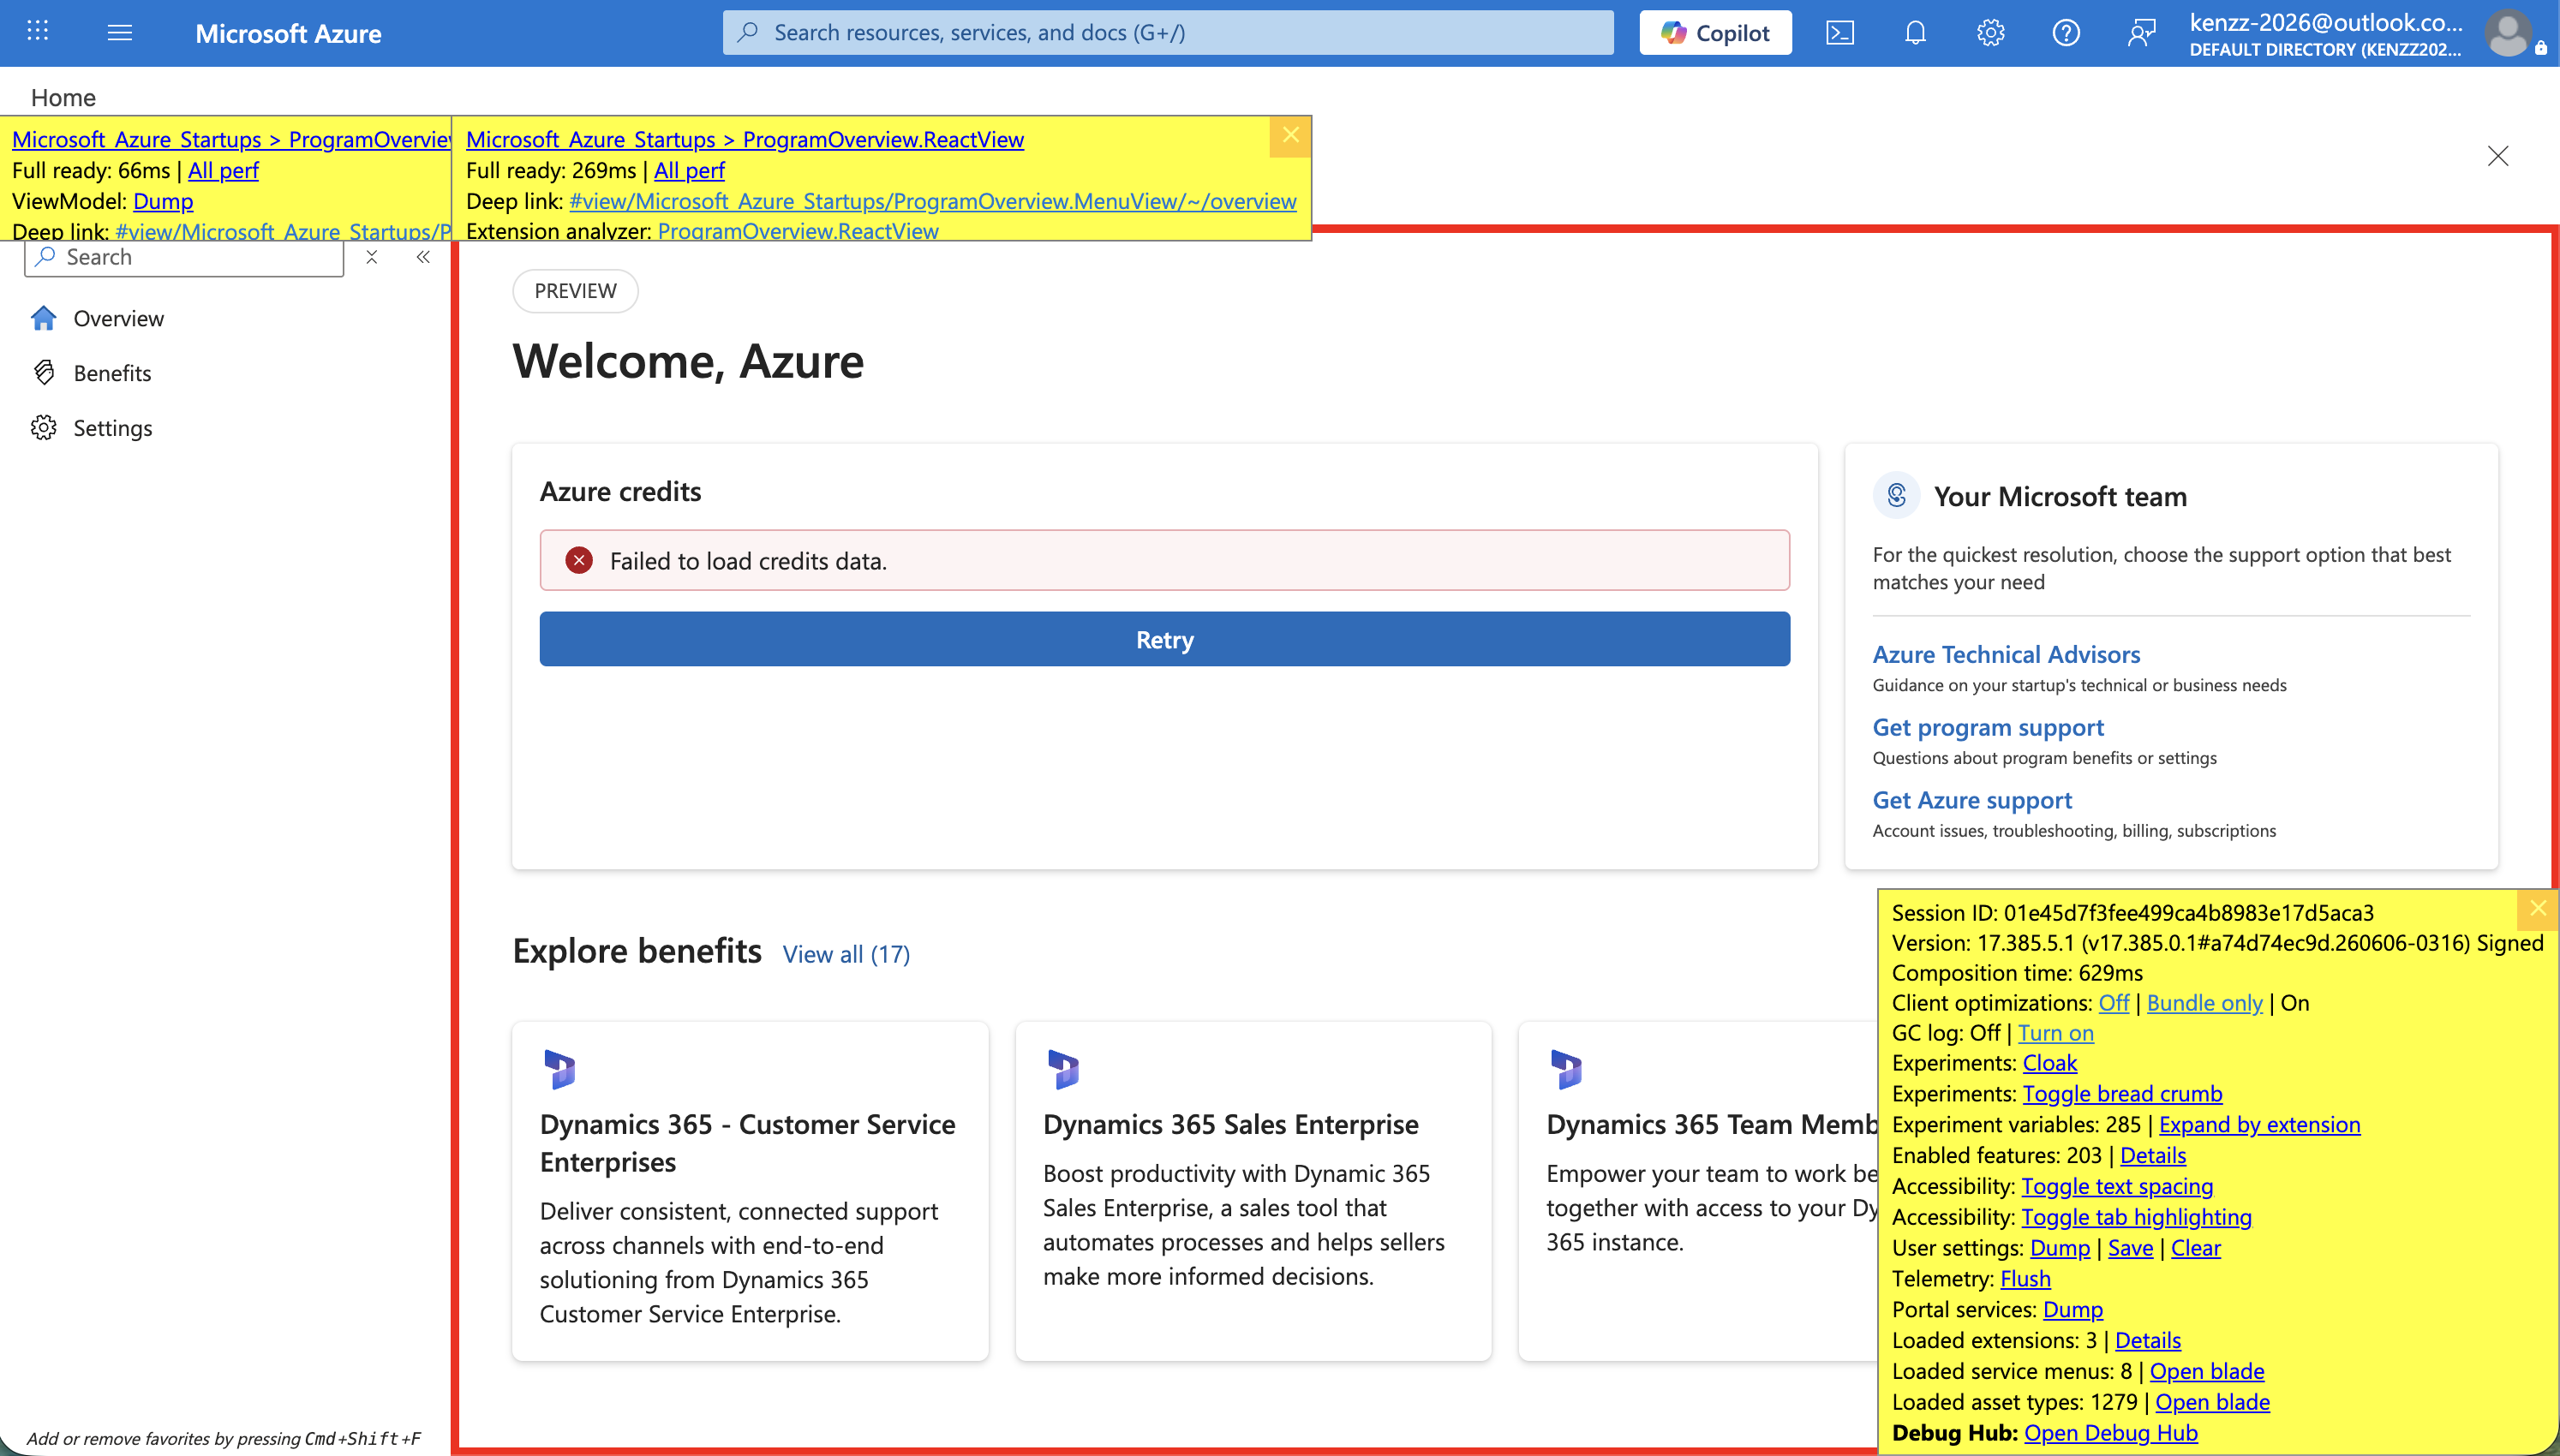Open the Azure apps grid launcher
This screenshot has height=1456, width=2560.
click(x=38, y=32)
